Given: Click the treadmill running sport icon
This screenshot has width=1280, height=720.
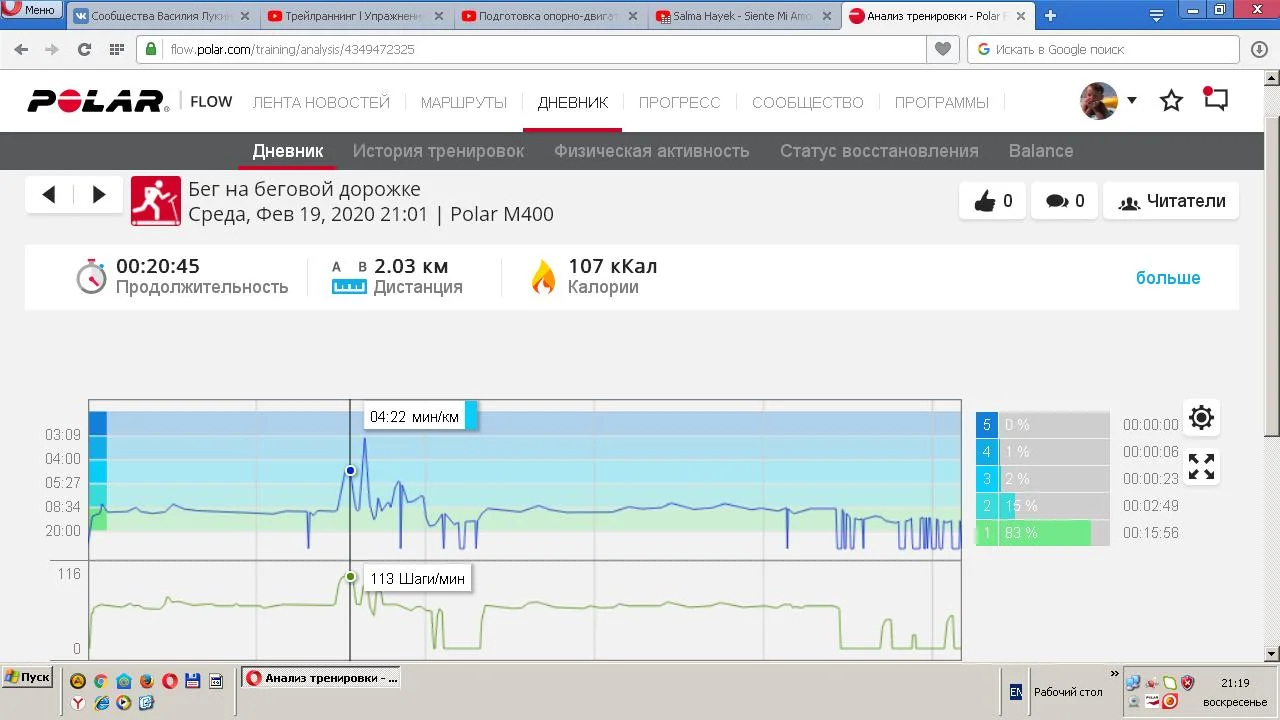Looking at the screenshot, I should coord(156,201).
